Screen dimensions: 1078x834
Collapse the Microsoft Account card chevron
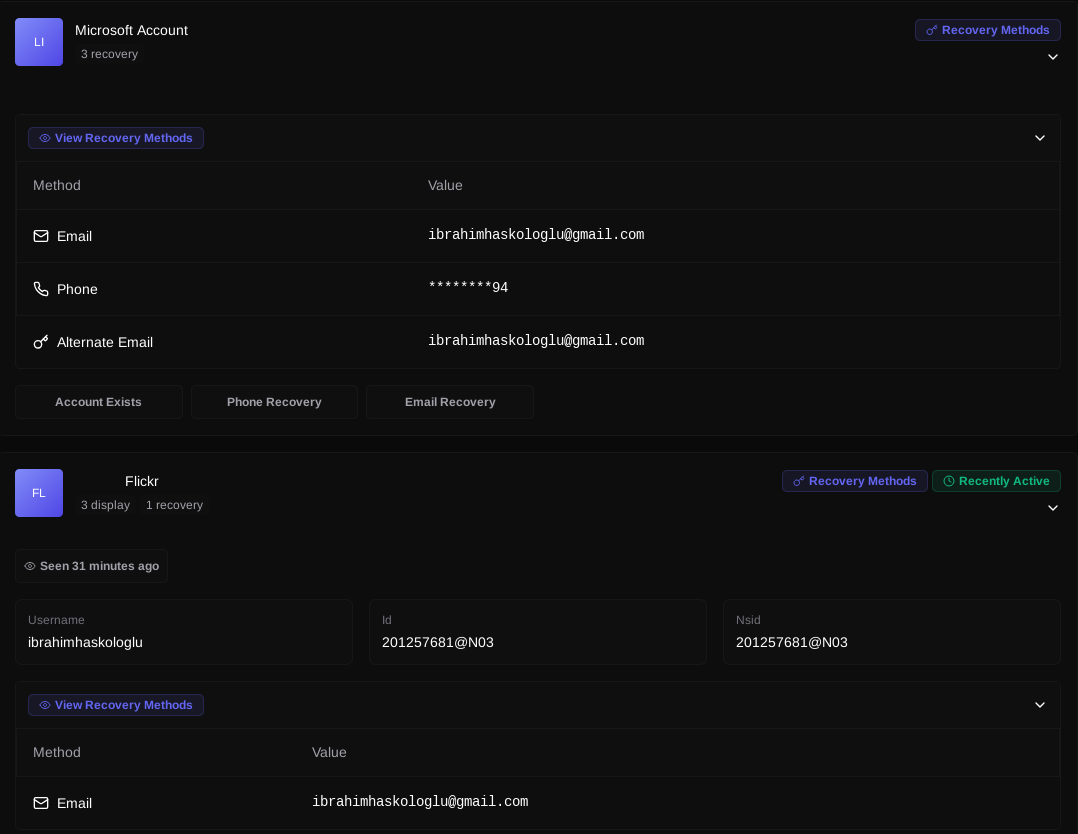pyautogui.click(x=1052, y=57)
